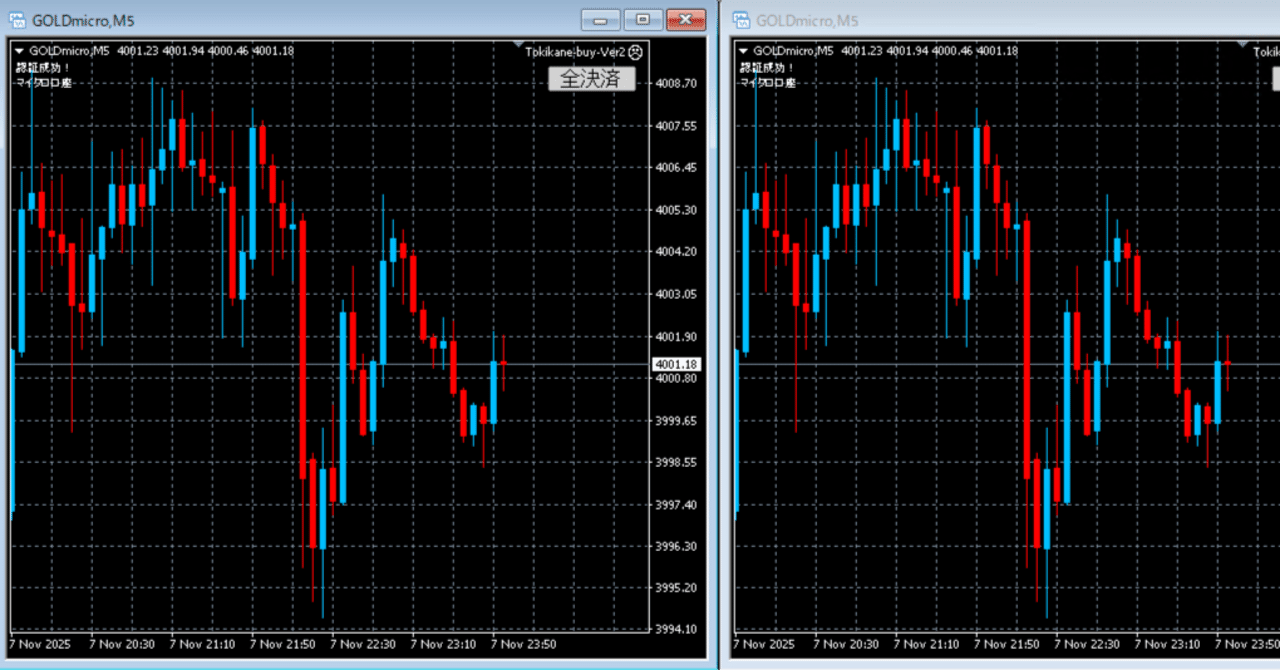
Task: Maximize the left GOLDmicro,M5 window
Action: (x=643, y=19)
